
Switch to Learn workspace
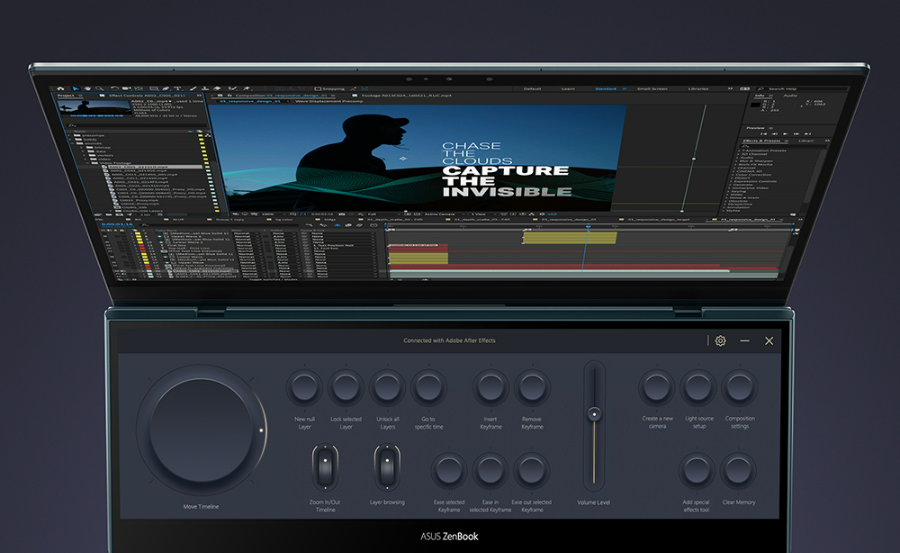[568, 88]
